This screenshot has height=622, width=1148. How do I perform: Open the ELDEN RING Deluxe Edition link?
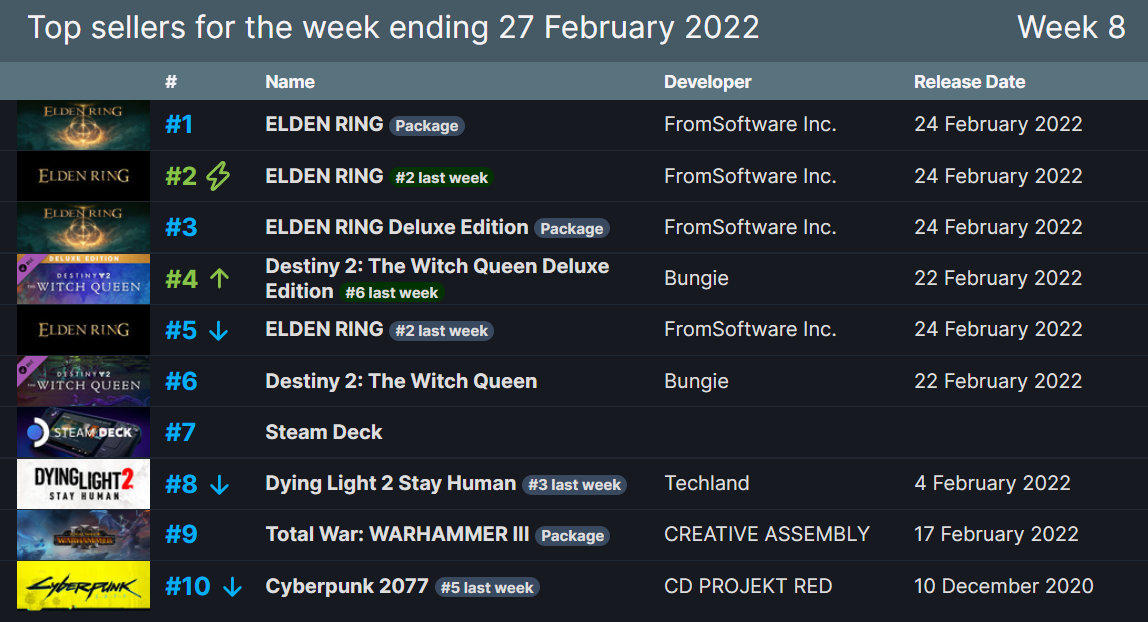click(x=397, y=227)
